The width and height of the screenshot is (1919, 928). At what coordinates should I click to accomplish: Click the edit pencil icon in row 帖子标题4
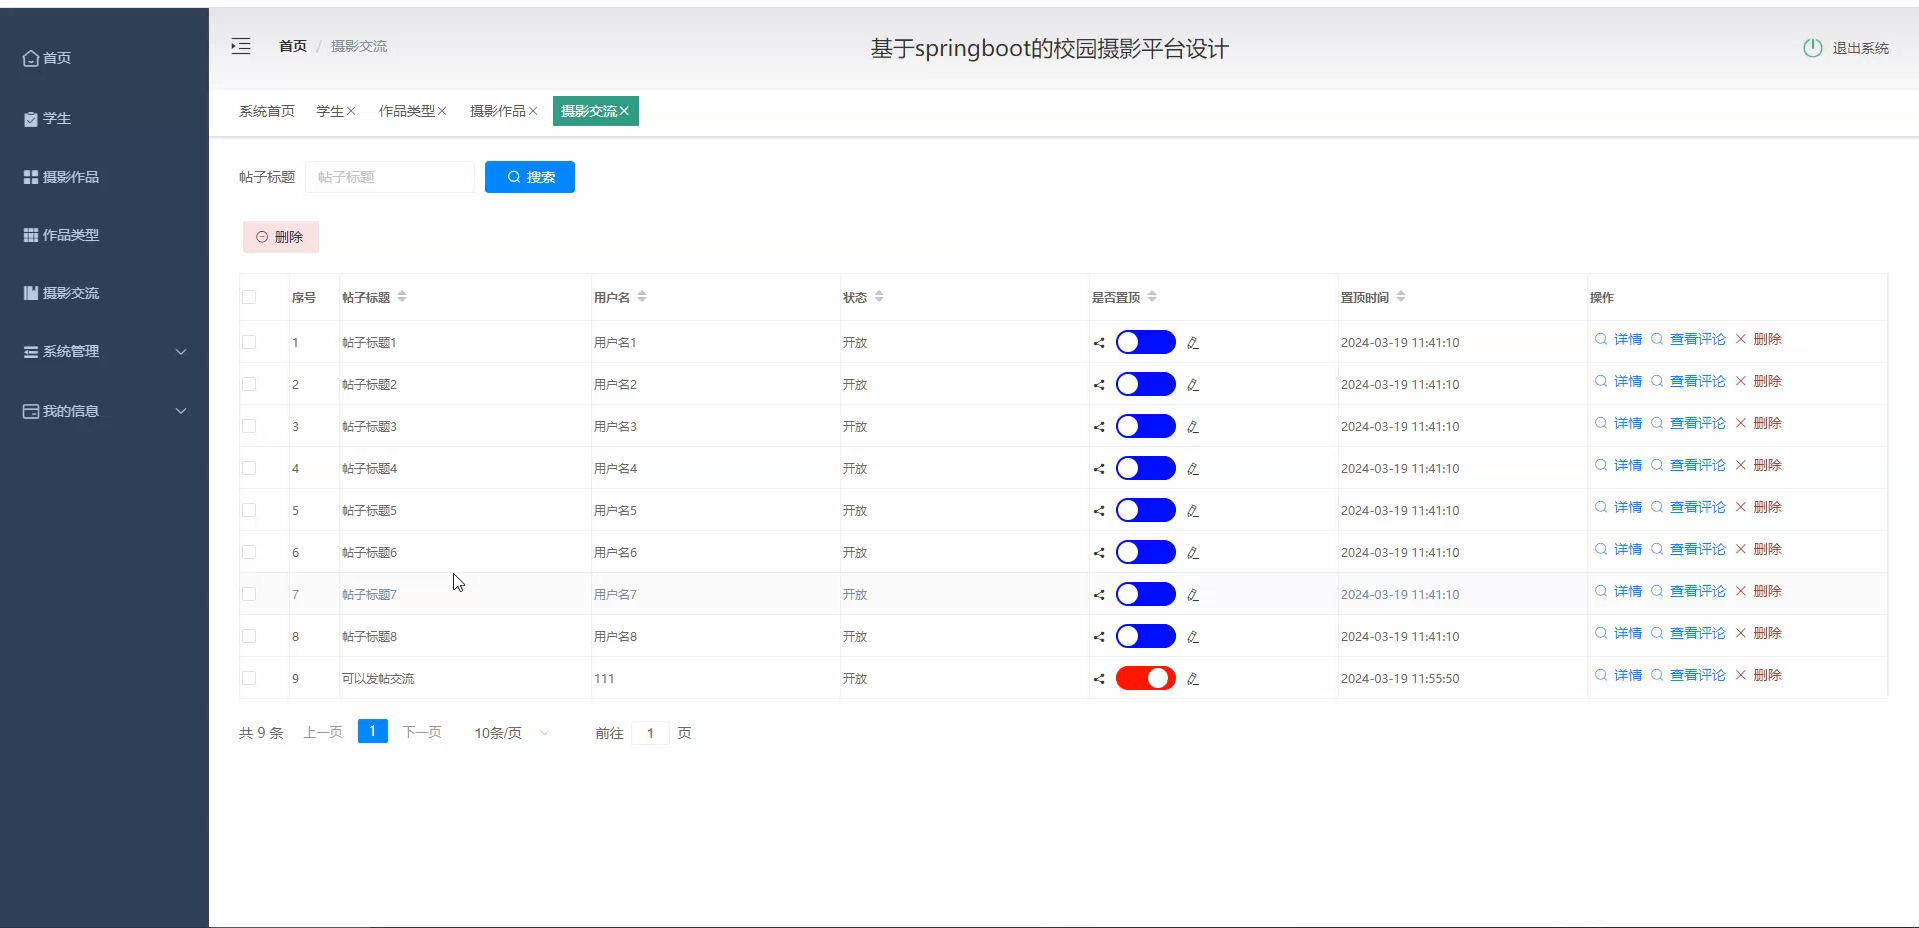pos(1193,469)
